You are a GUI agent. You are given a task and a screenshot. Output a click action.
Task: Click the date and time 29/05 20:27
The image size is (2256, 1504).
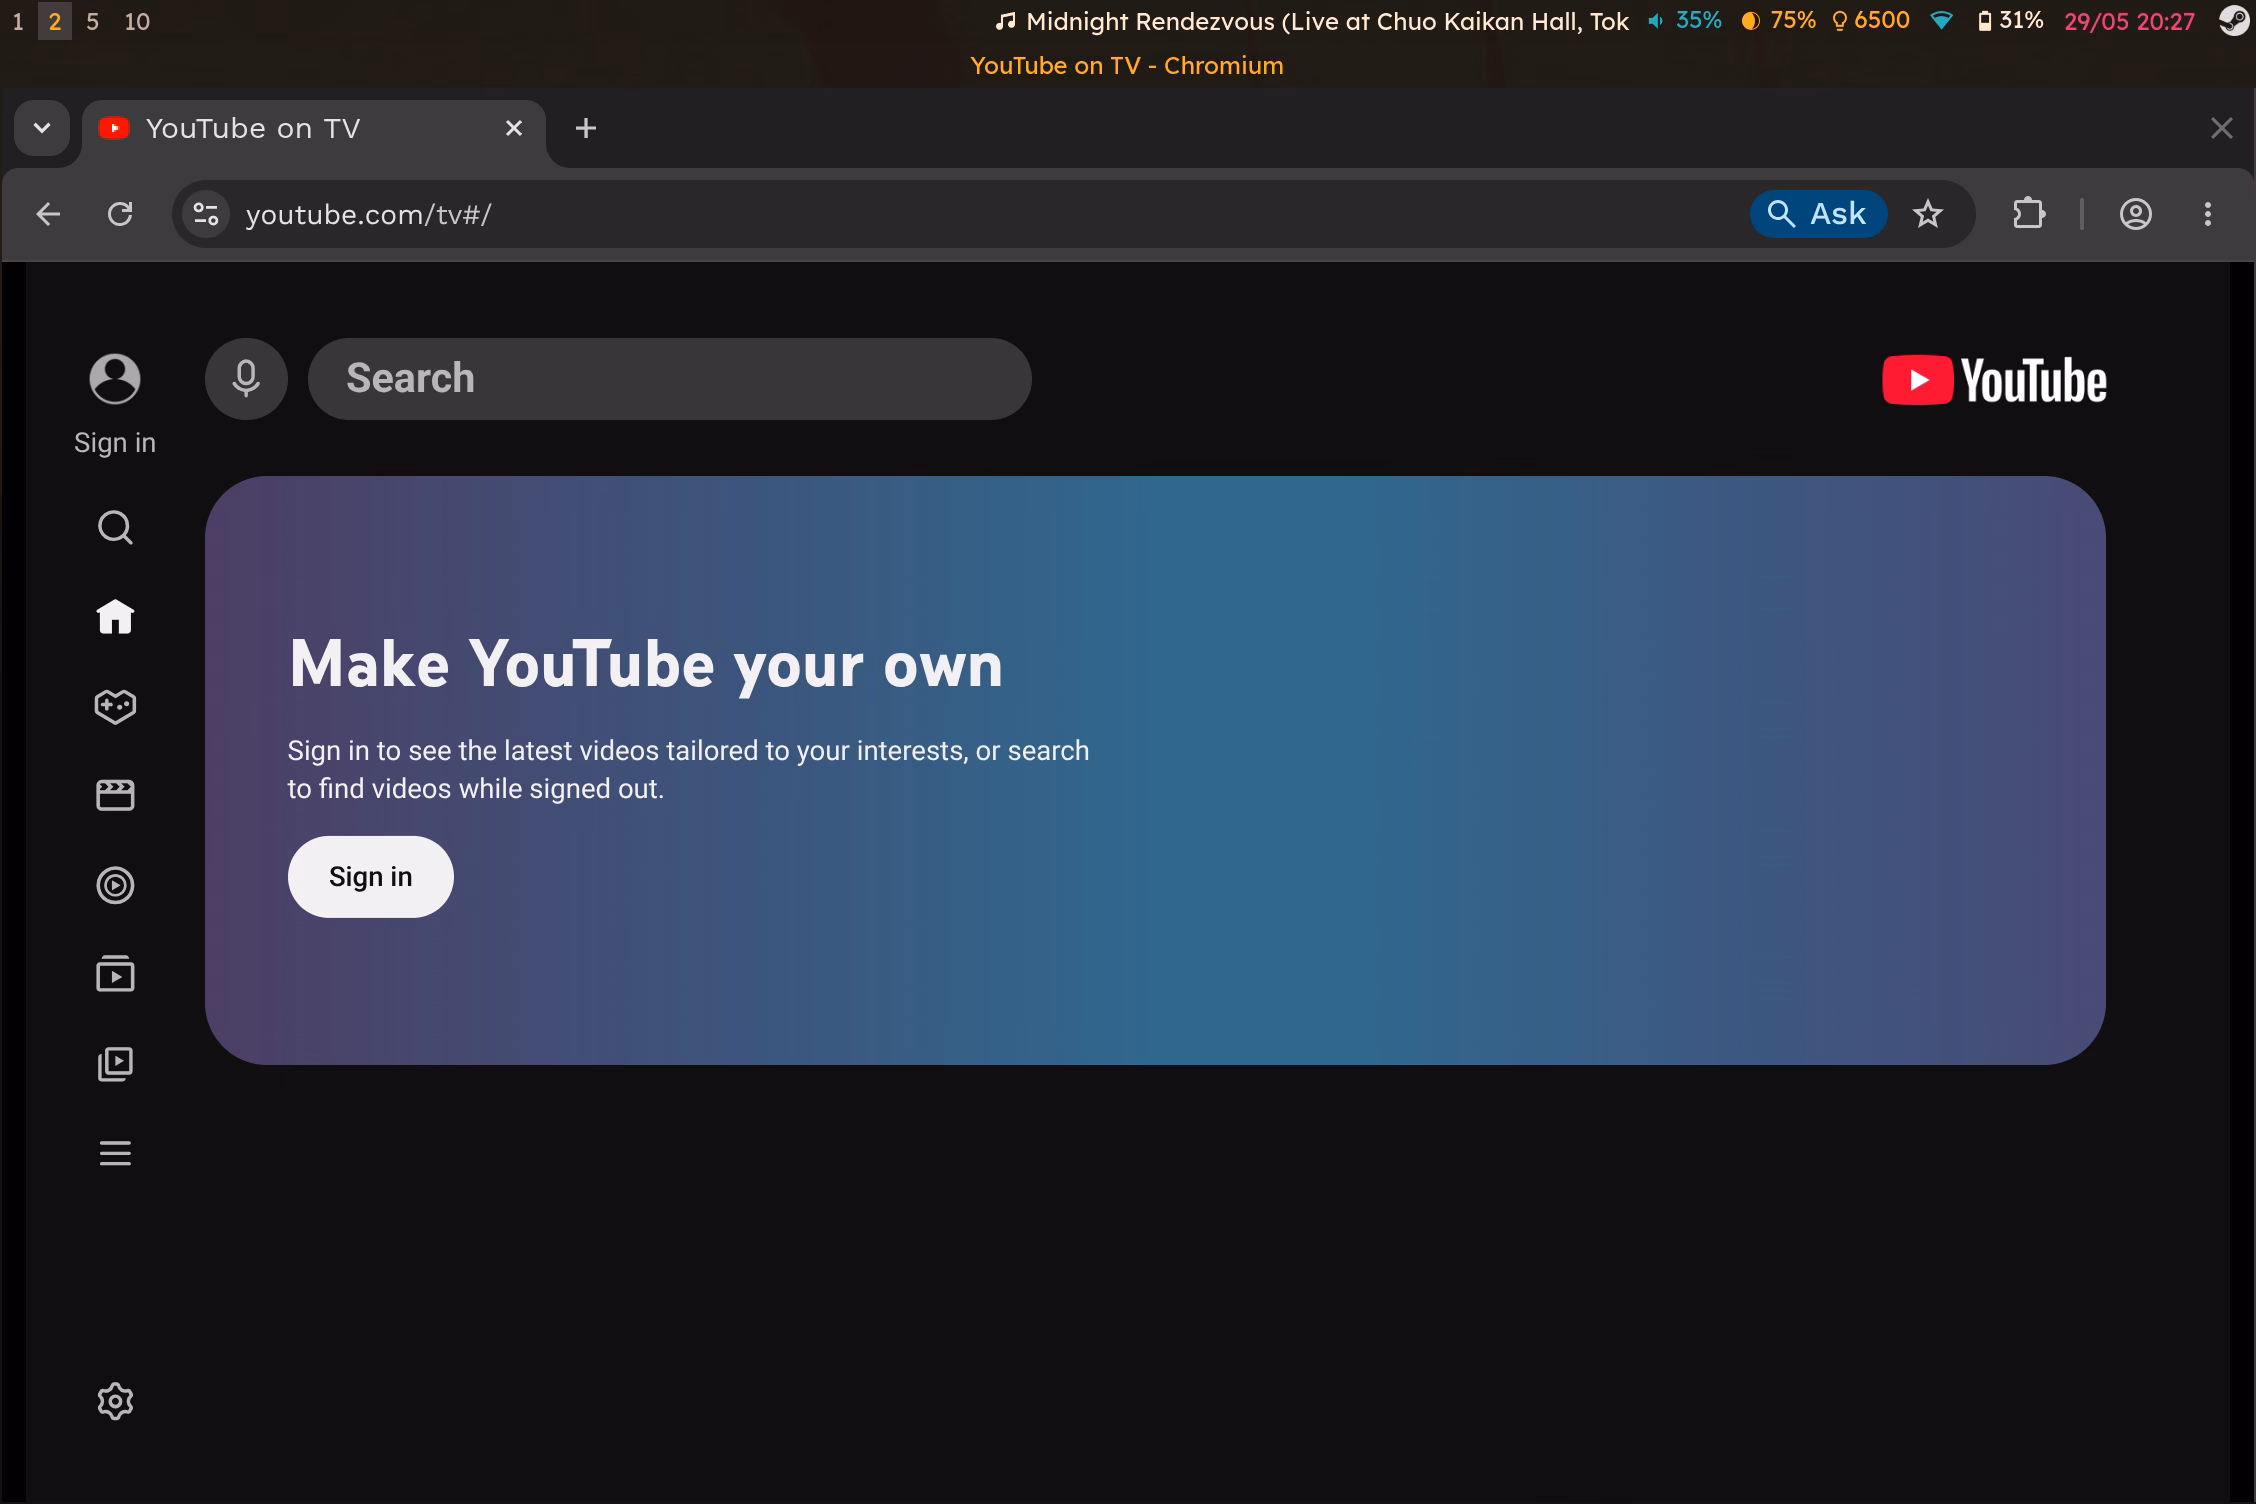coord(2129,22)
